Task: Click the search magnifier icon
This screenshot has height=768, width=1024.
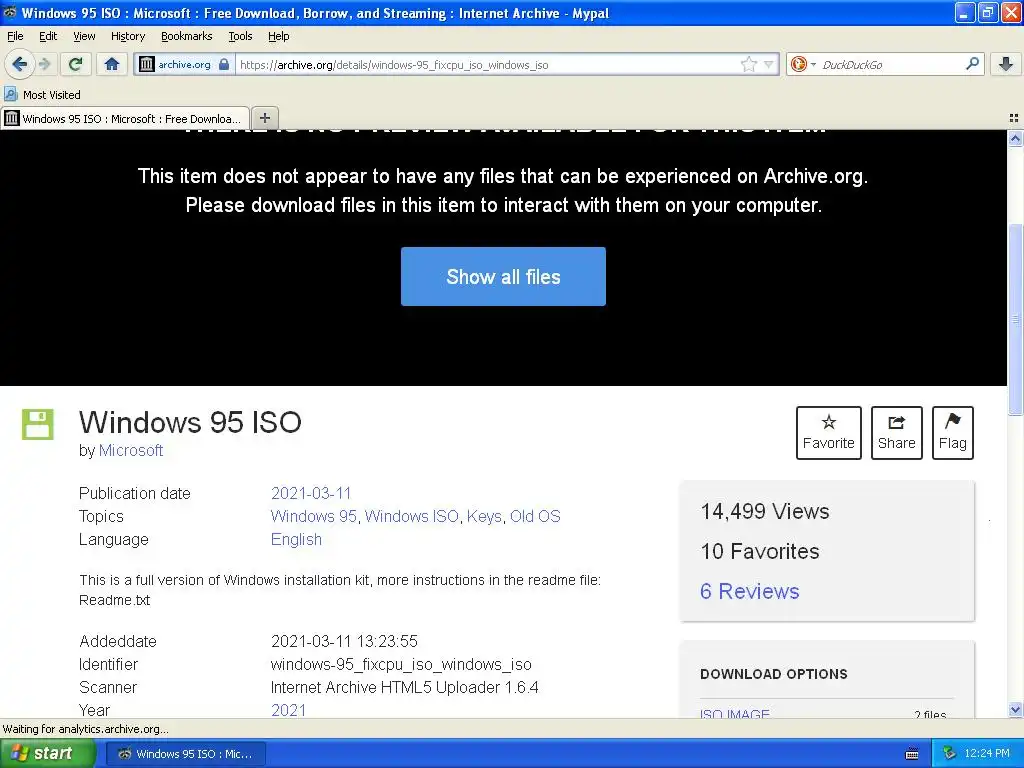Action: click(972, 64)
